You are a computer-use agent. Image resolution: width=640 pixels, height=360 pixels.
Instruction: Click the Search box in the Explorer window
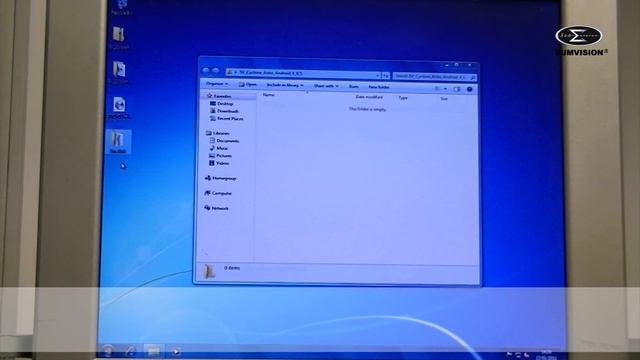pos(435,76)
